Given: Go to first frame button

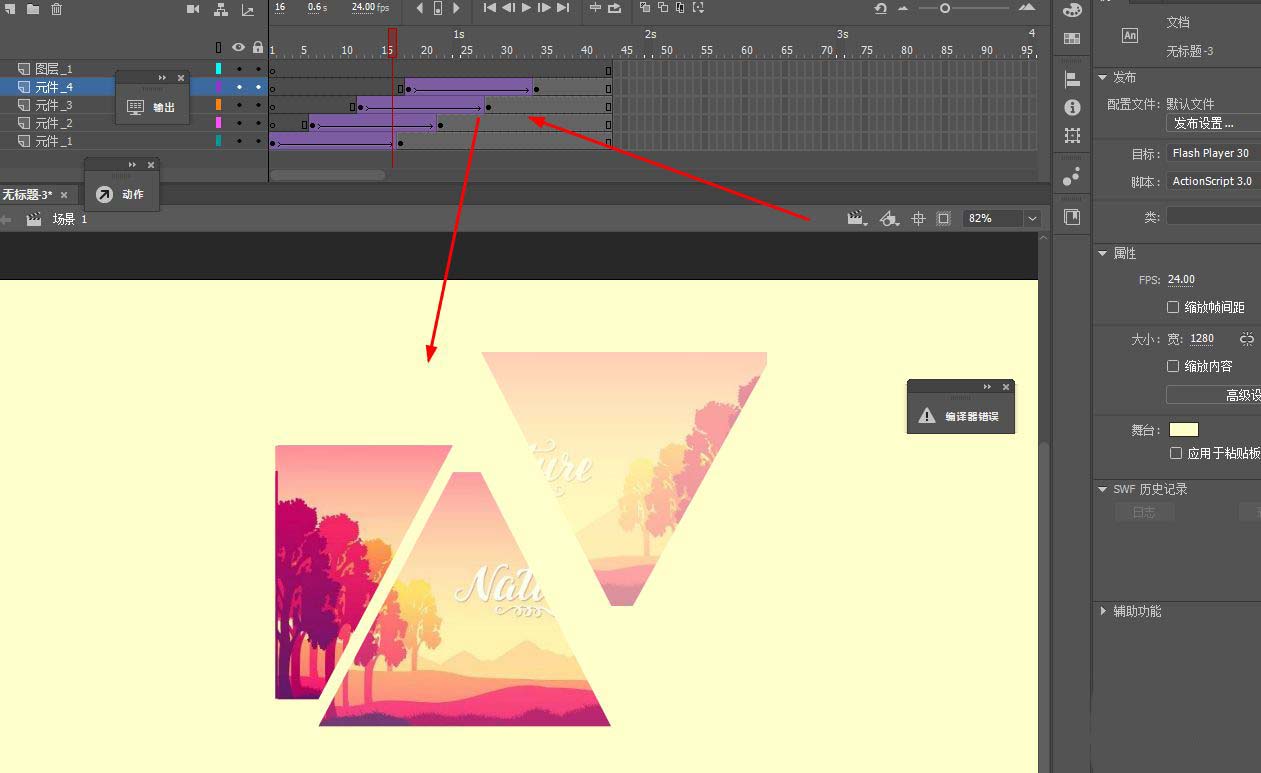Looking at the screenshot, I should tap(489, 8).
